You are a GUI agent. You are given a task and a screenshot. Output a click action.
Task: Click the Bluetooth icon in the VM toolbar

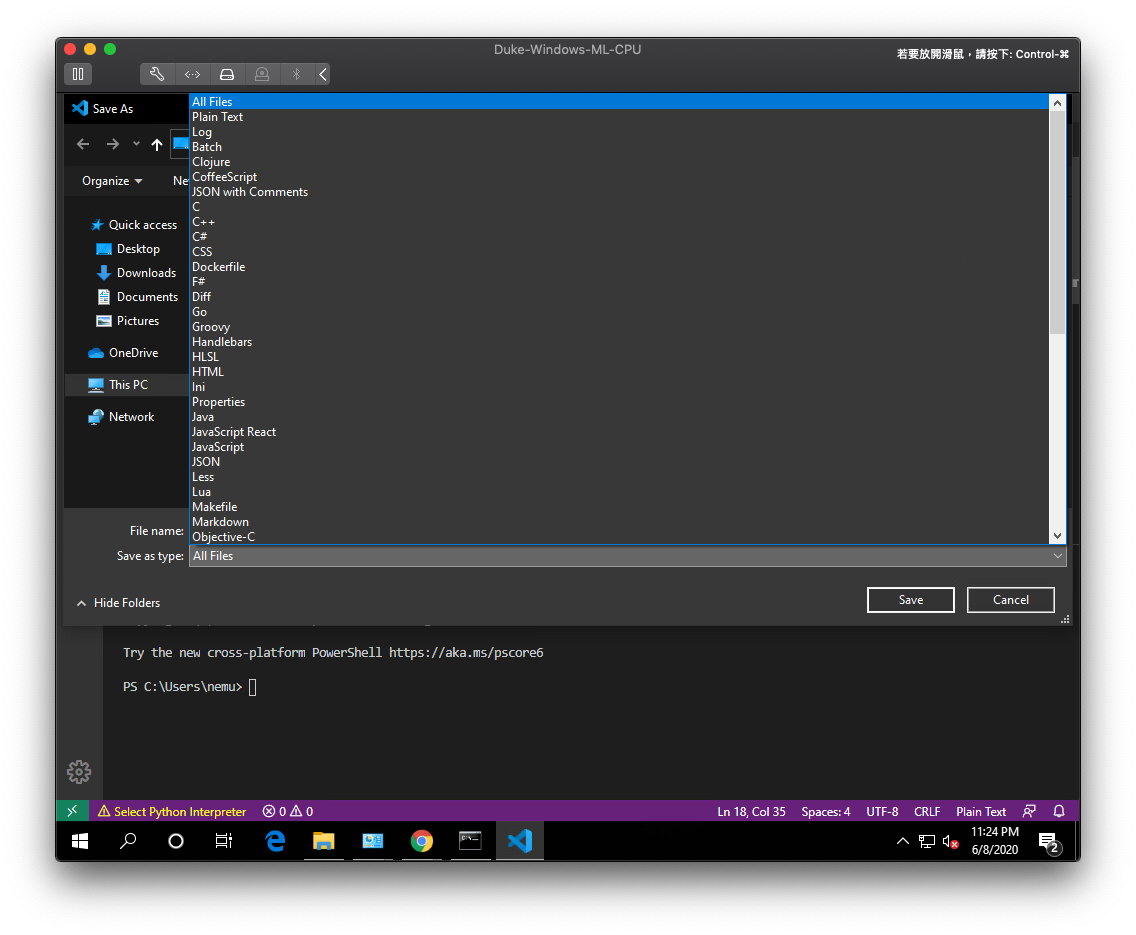tap(295, 74)
